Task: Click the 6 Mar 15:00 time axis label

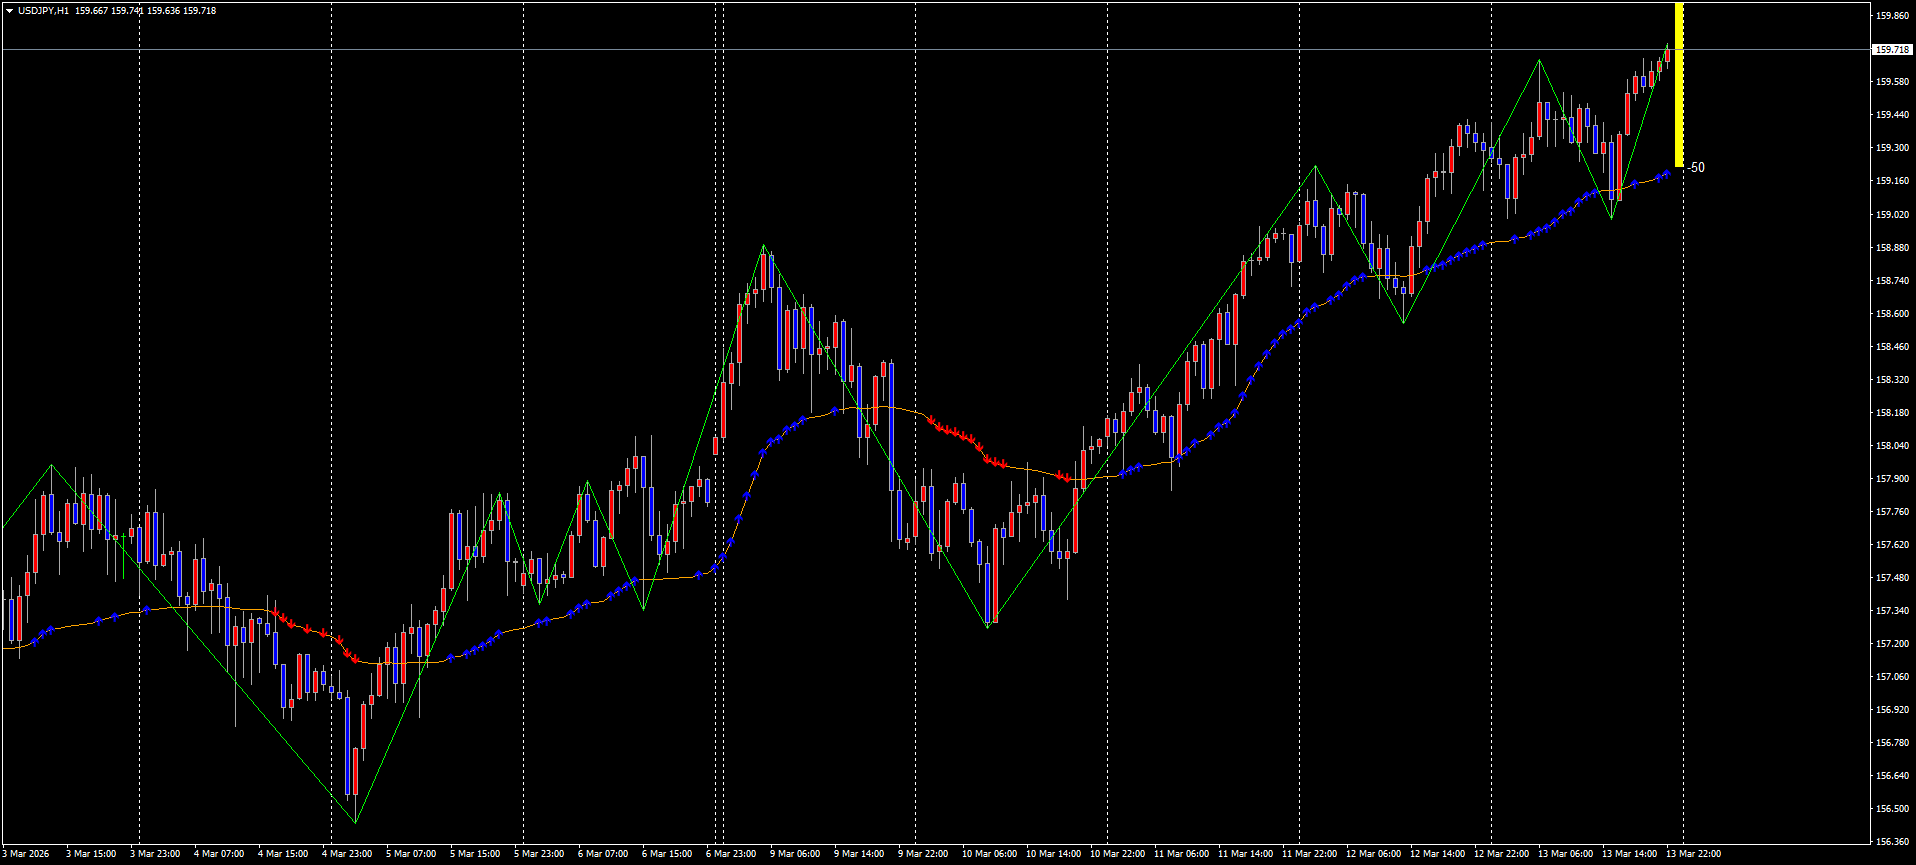Action: tap(667, 854)
